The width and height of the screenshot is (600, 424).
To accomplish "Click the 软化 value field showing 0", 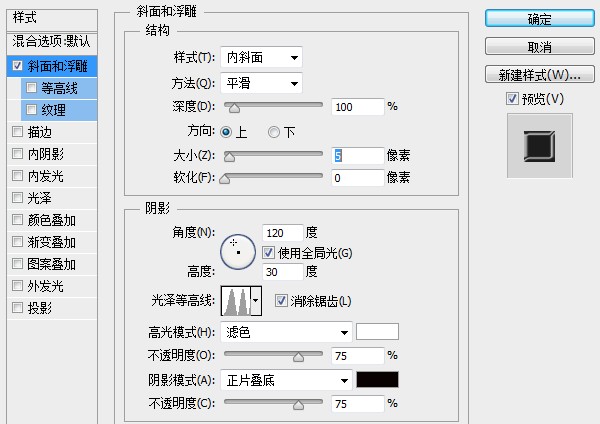I will pos(357,178).
